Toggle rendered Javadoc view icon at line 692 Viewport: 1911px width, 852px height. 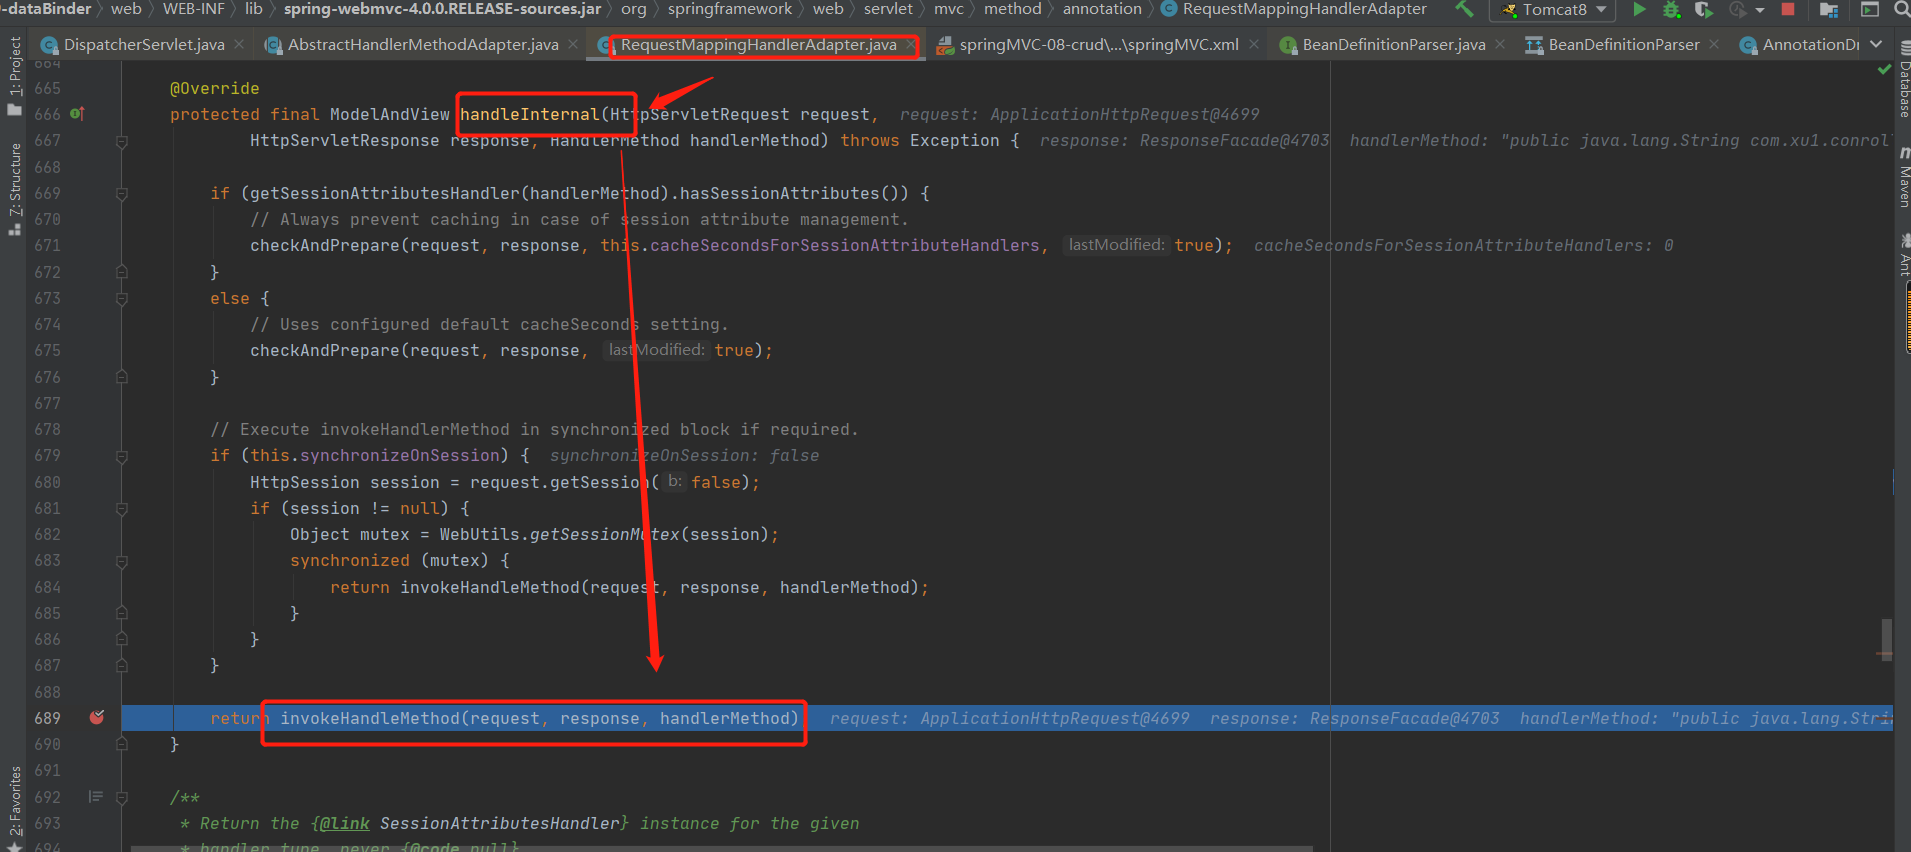click(96, 797)
